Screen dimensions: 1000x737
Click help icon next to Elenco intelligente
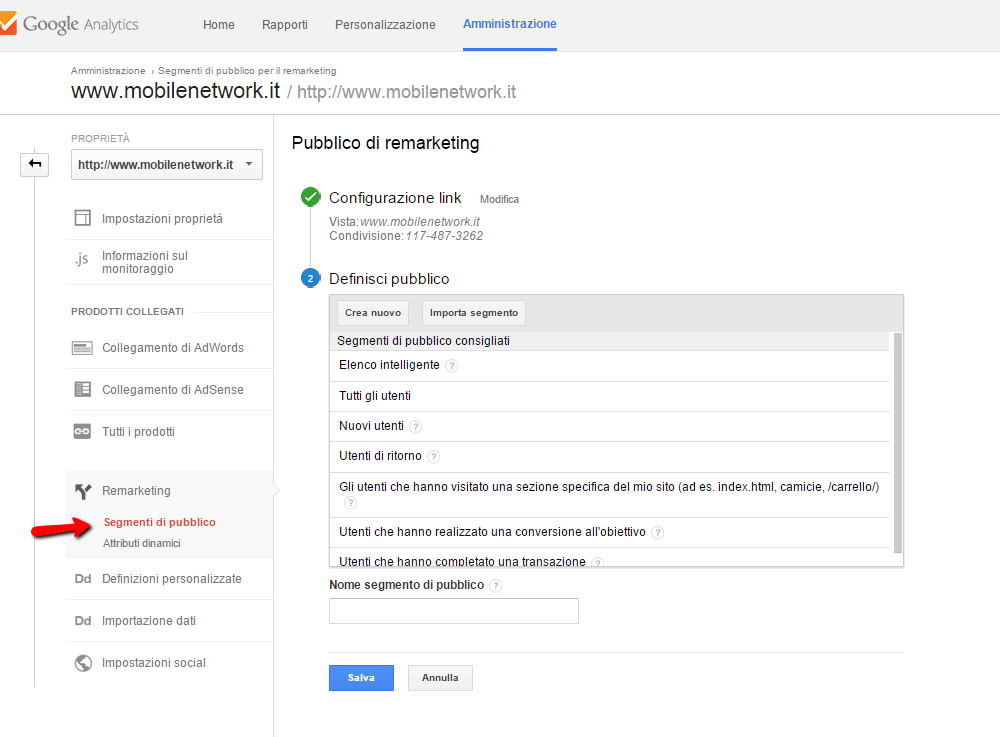[x=452, y=366]
